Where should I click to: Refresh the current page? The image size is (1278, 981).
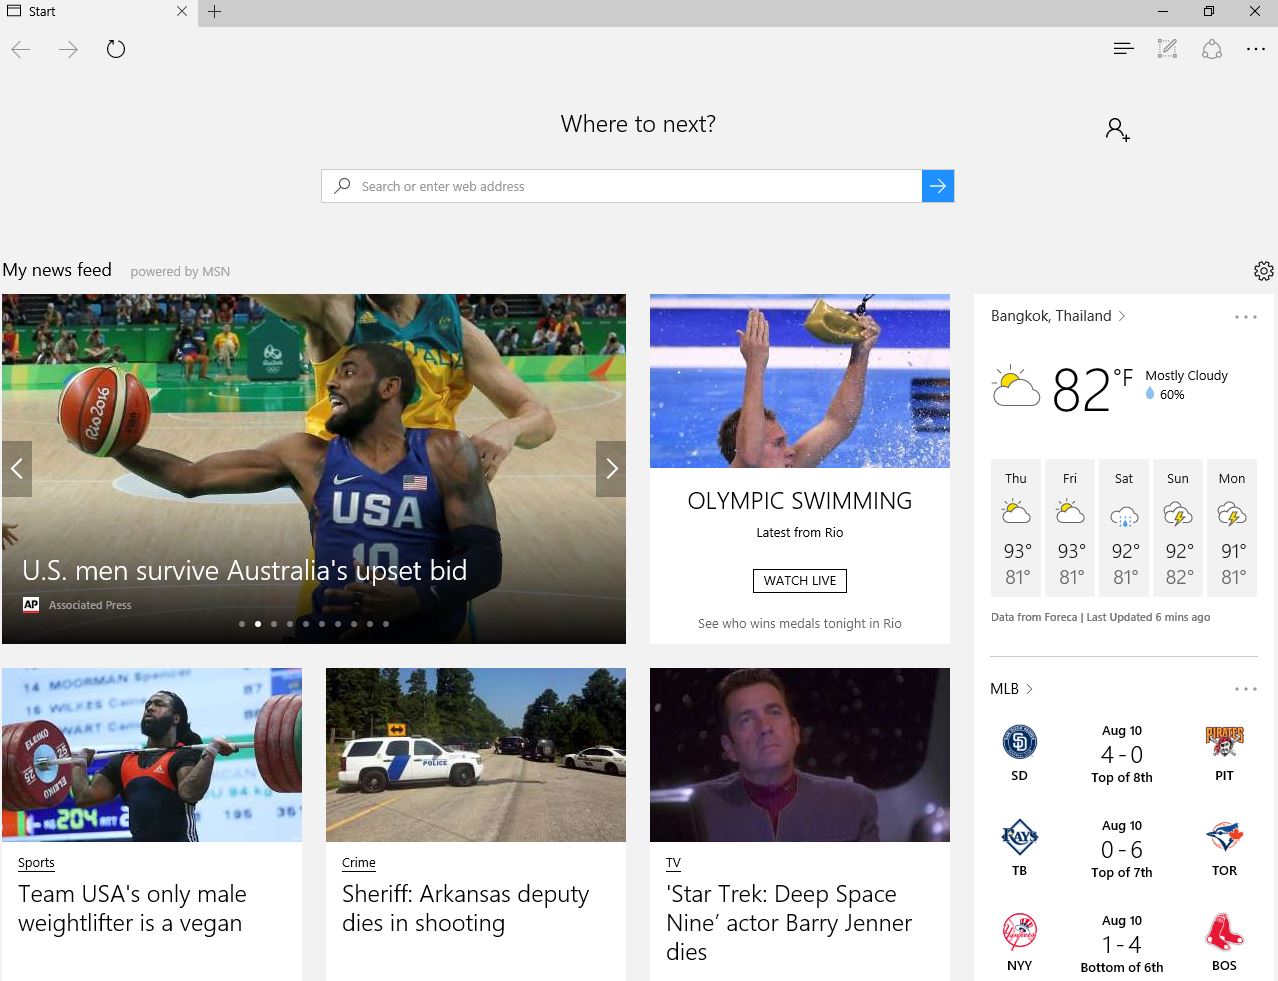coord(116,49)
